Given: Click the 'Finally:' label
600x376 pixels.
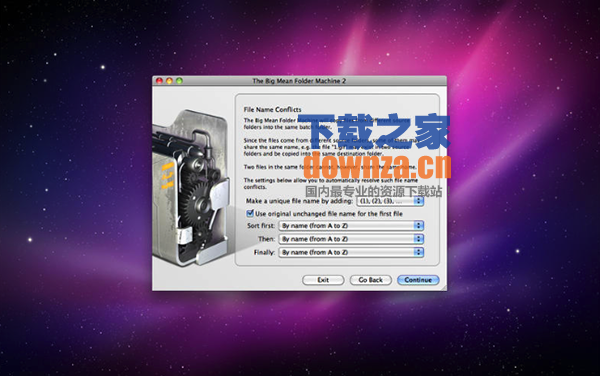Looking at the screenshot, I should [264, 252].
